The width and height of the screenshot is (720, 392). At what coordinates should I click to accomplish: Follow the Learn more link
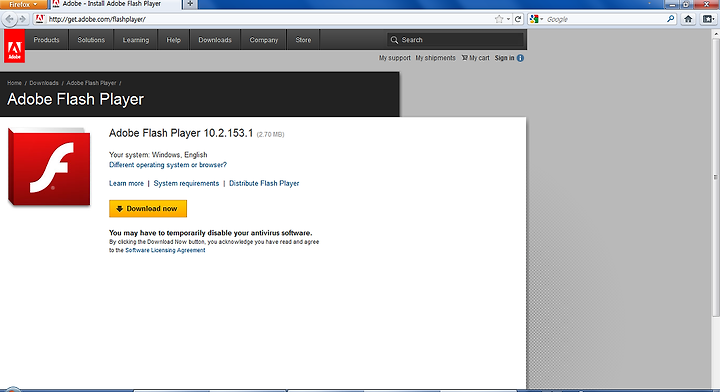pyautogui.click(x=126, y=183)
